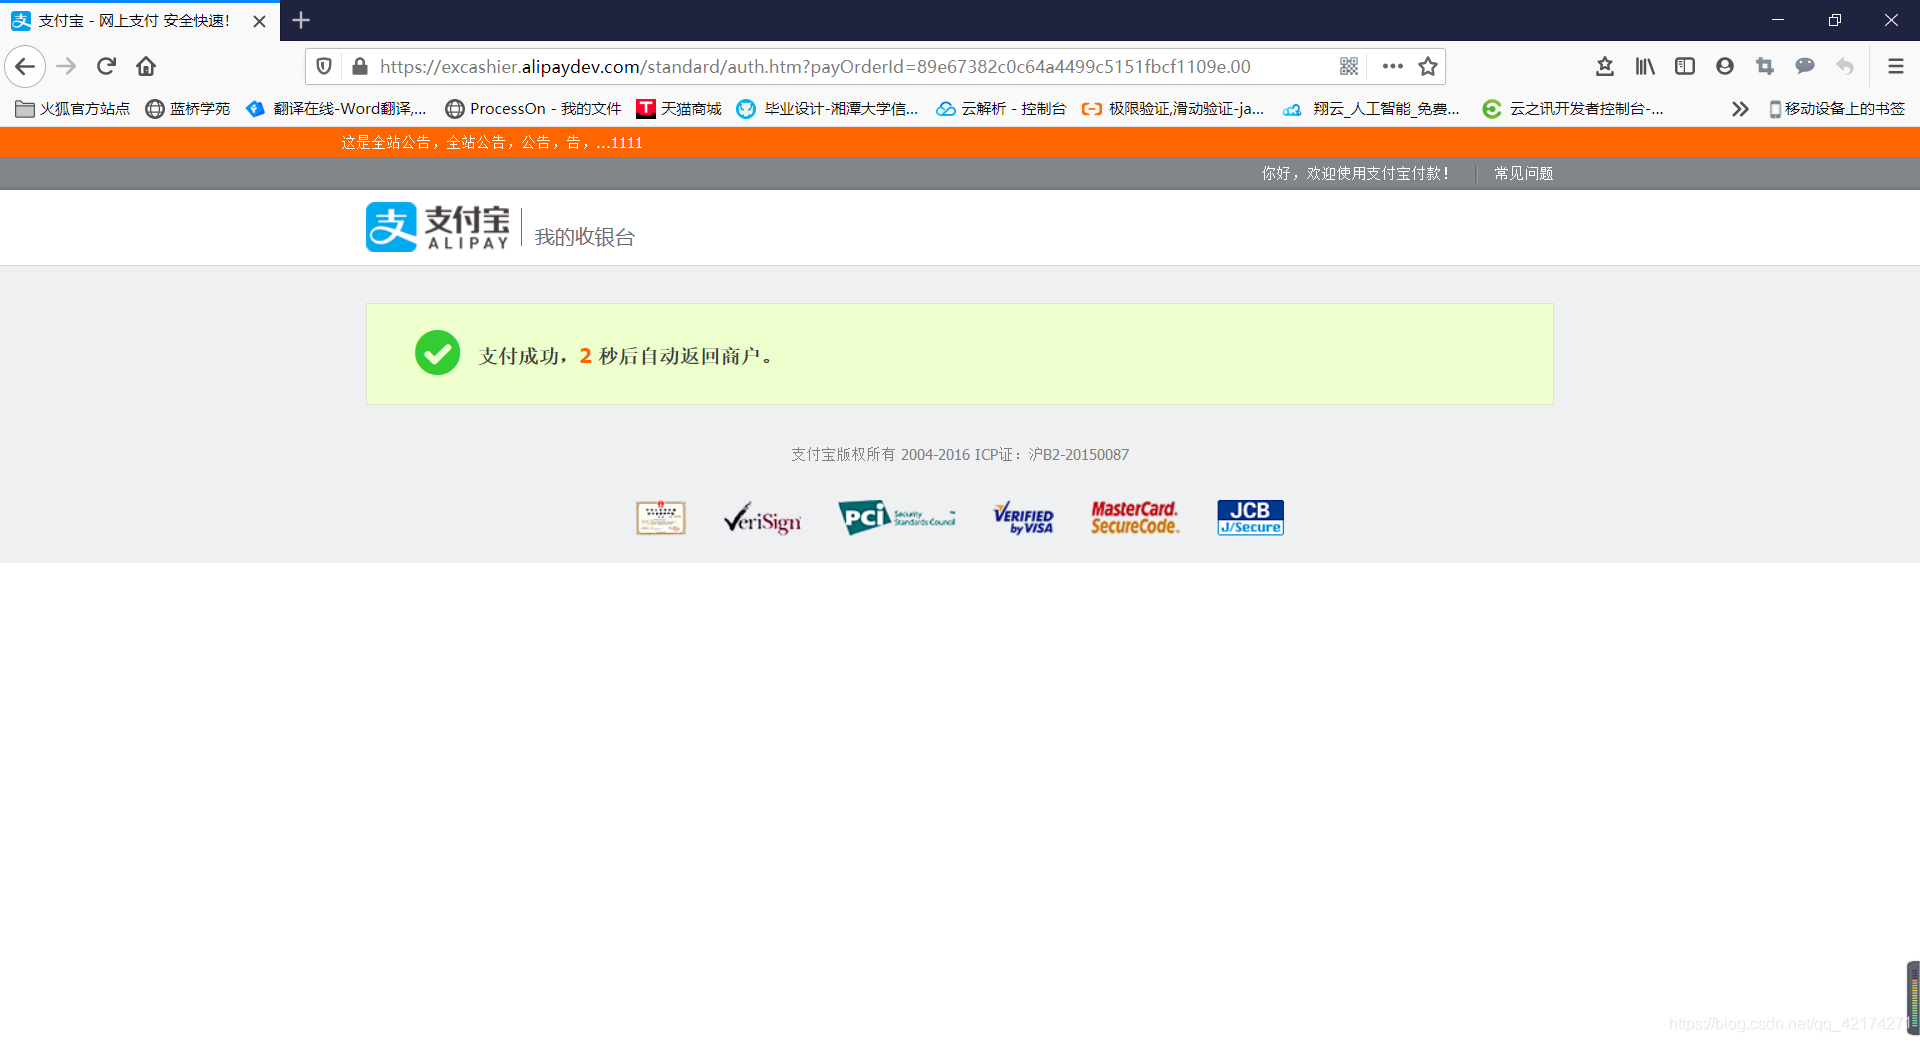
Task: Open a new browser tab
Action: tap(301, 20)
